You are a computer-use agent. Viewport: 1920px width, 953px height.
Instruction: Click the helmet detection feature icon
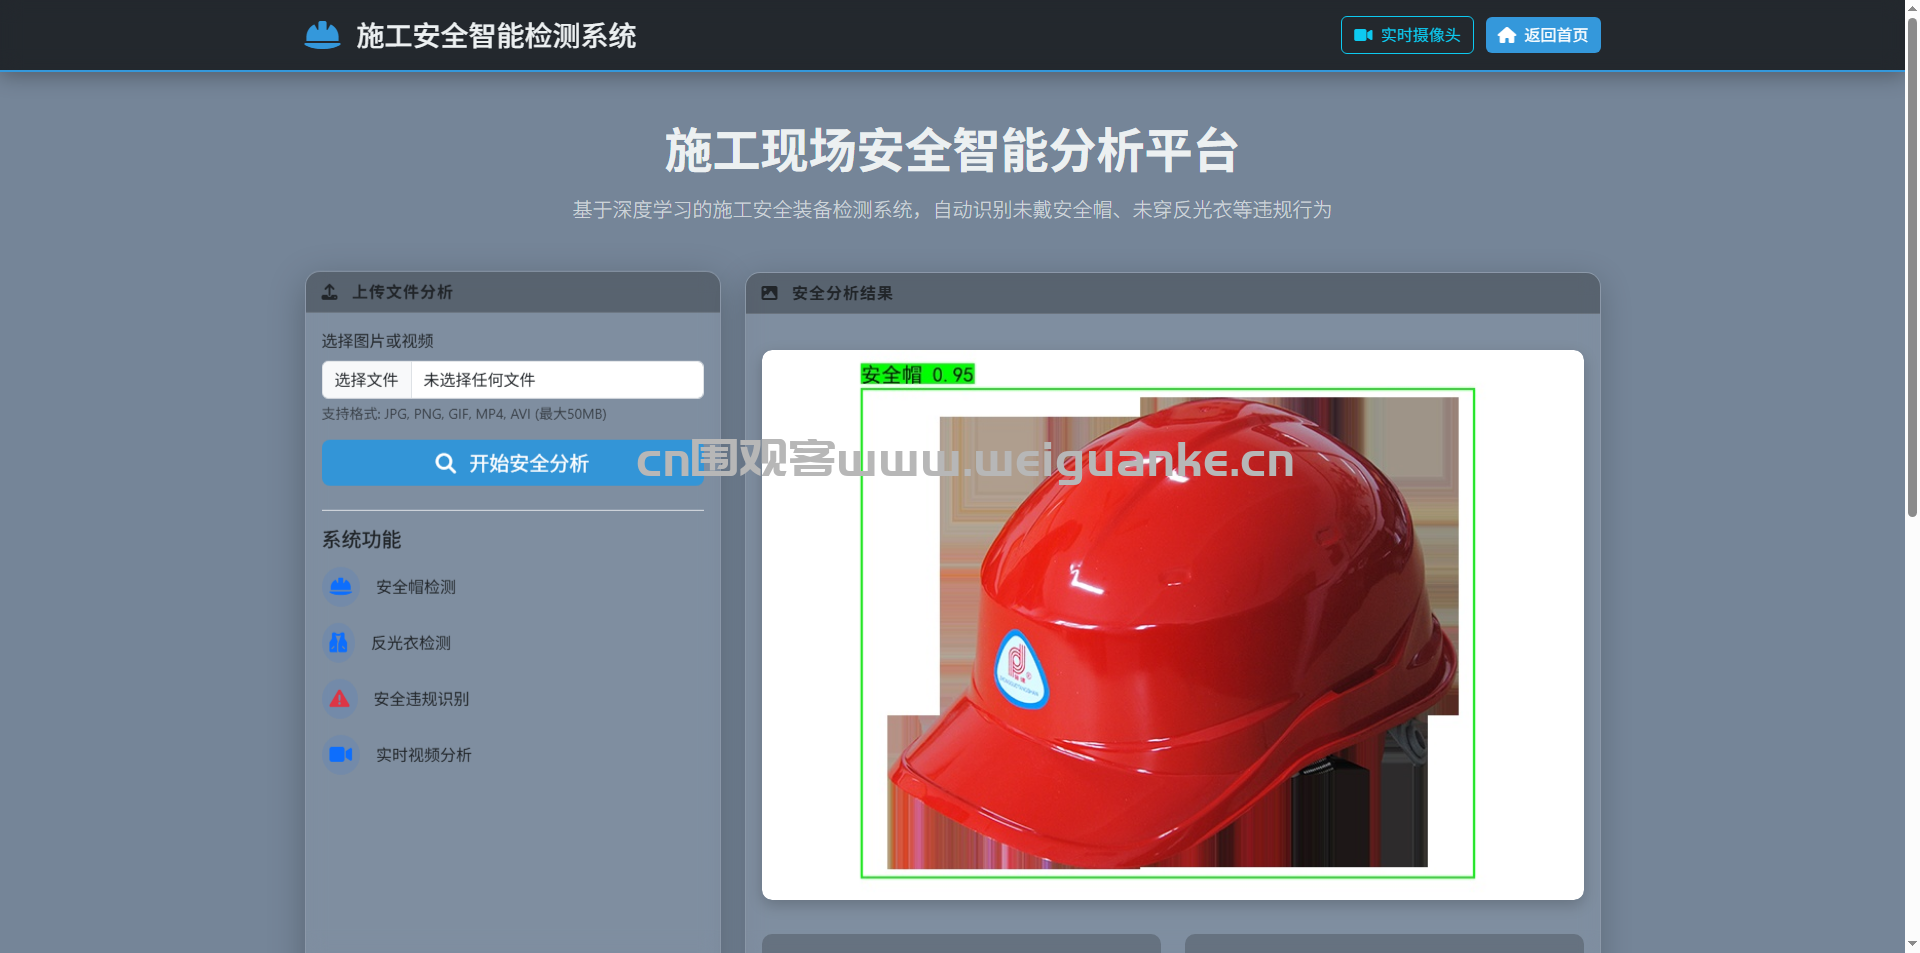[340, 587]
